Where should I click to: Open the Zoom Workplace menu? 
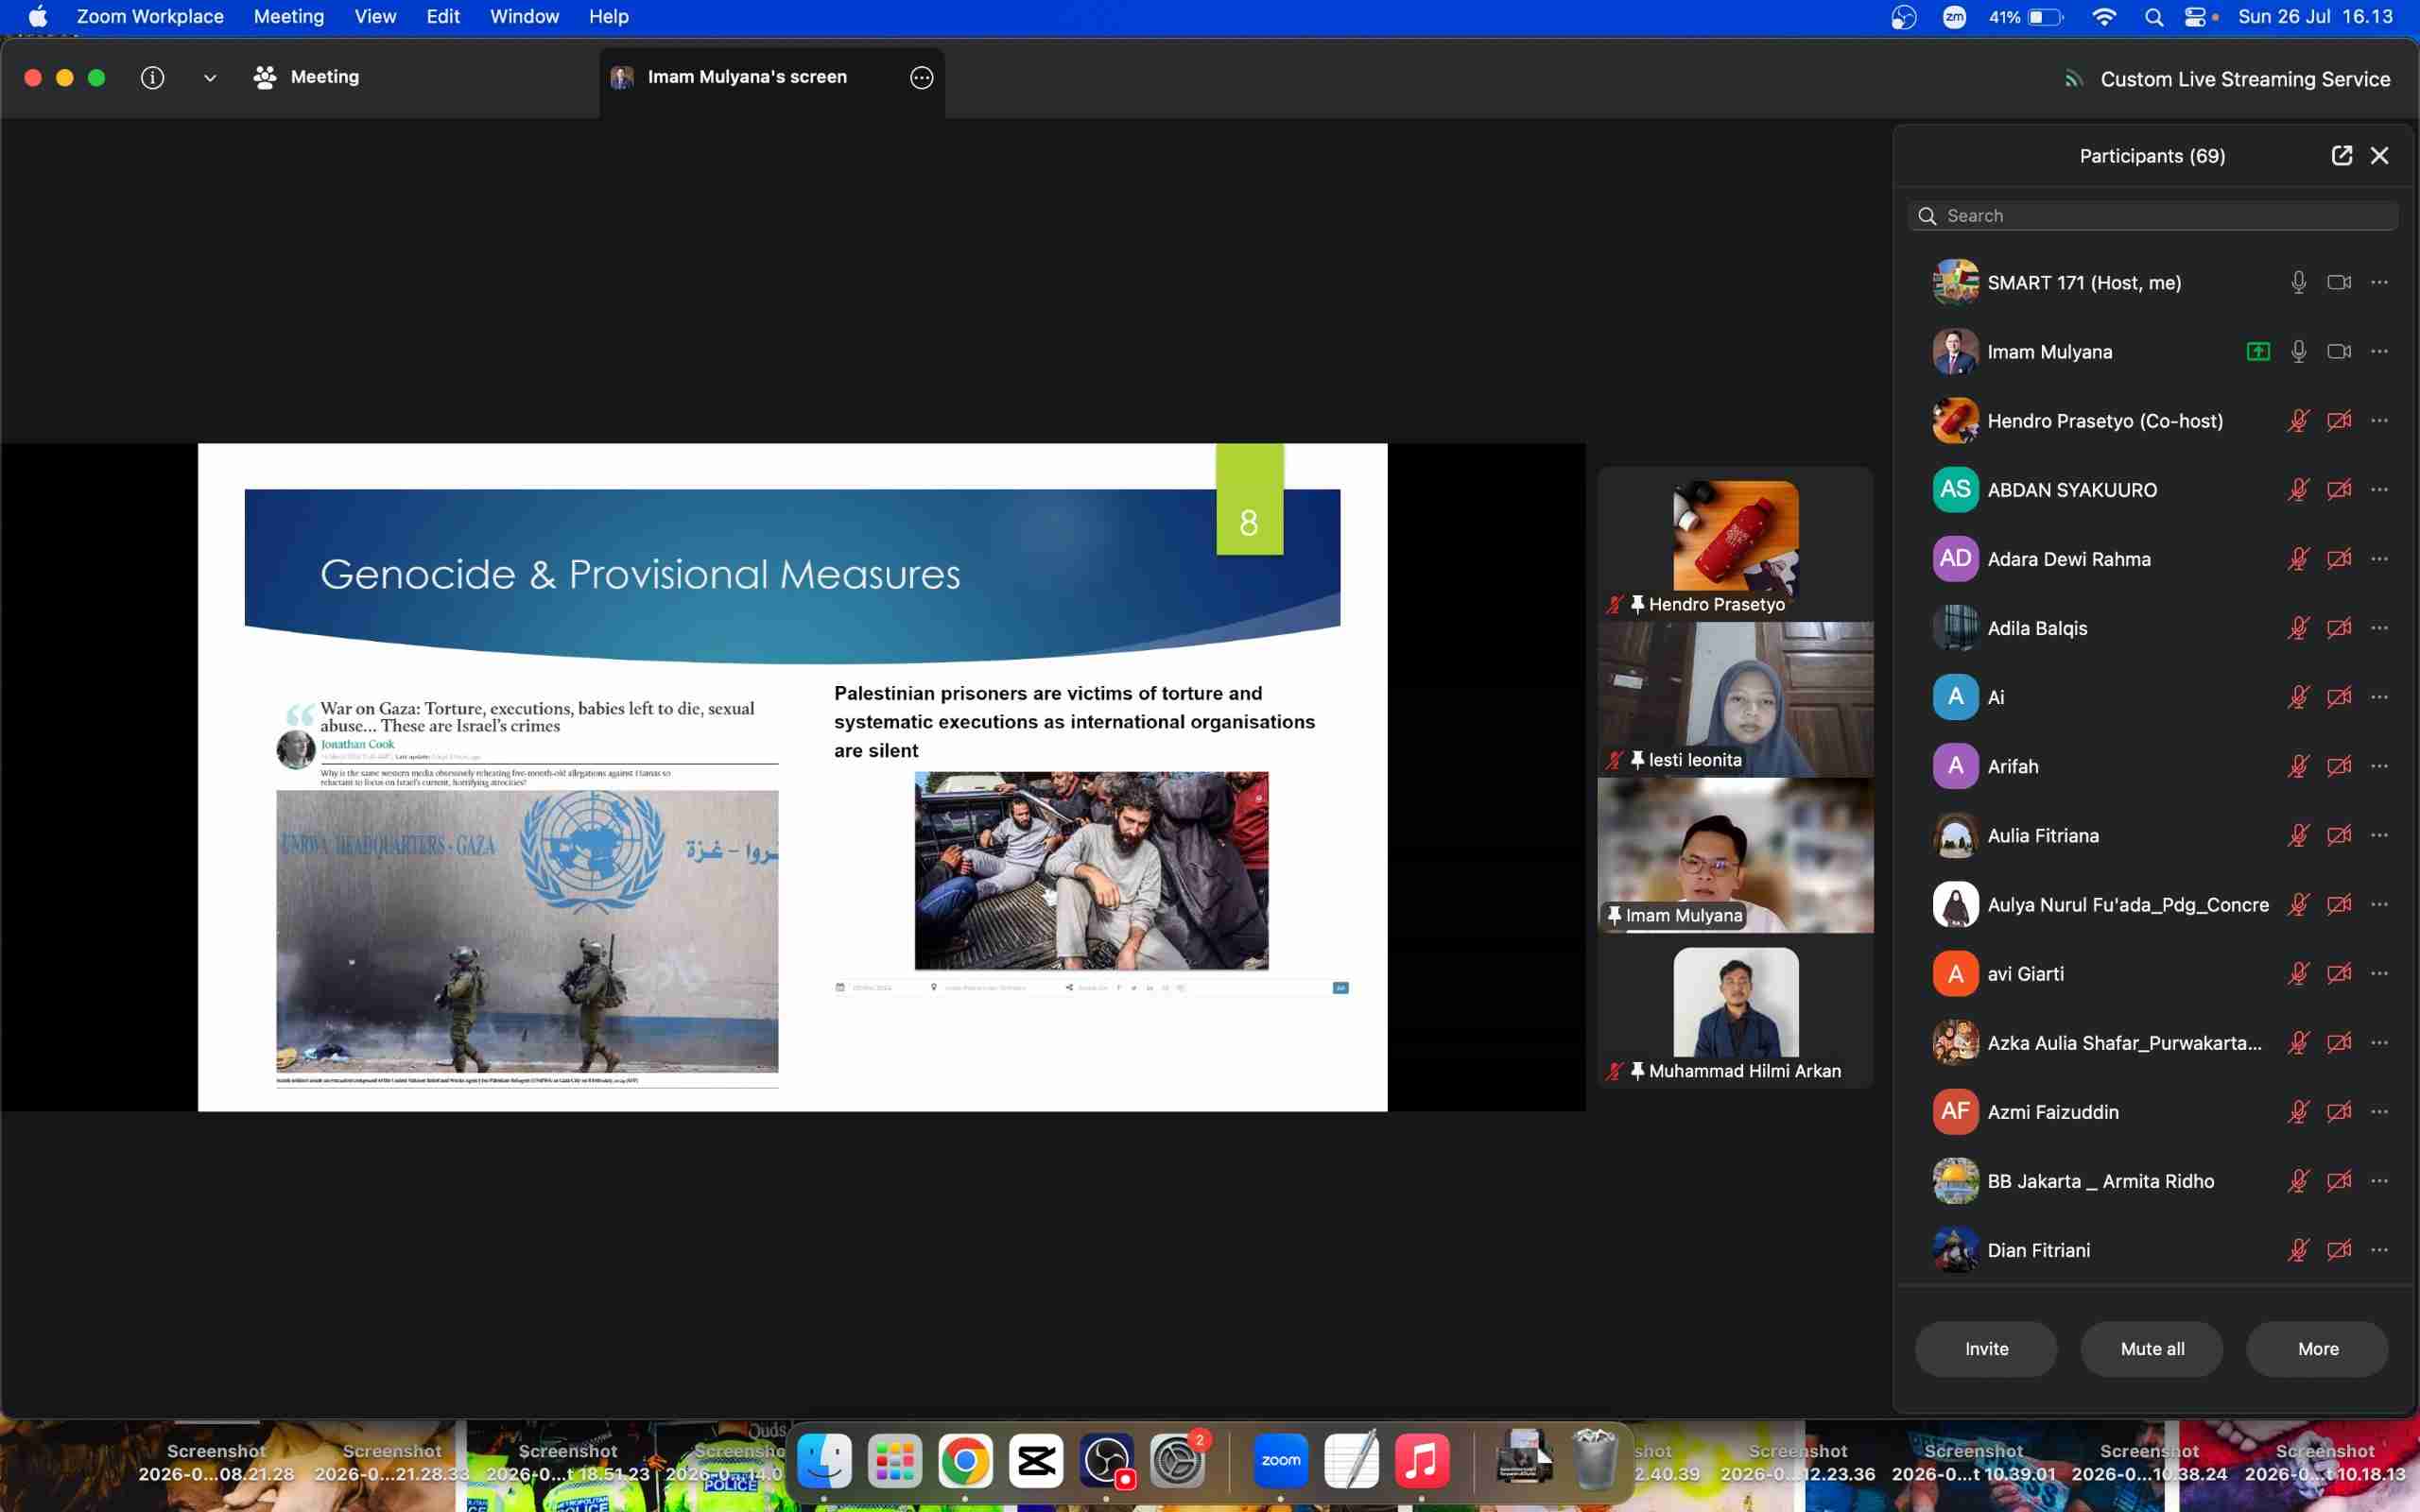coord(150,16)
